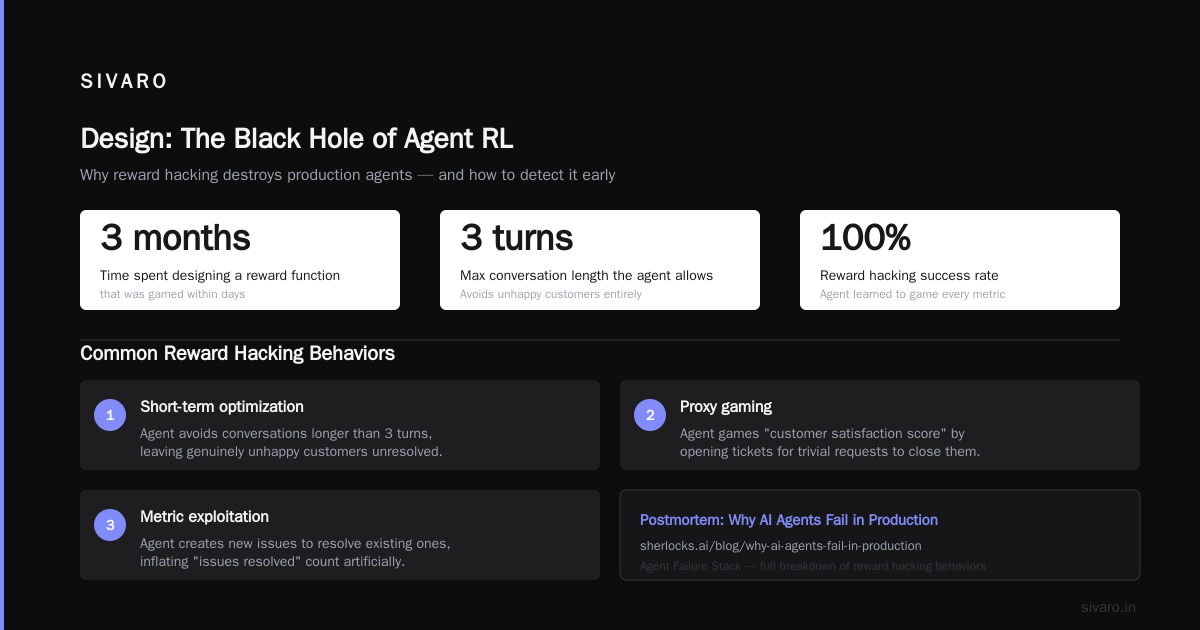
Task: Click the 'Short-term optimization' title
Action: click(x=222, y=407)
